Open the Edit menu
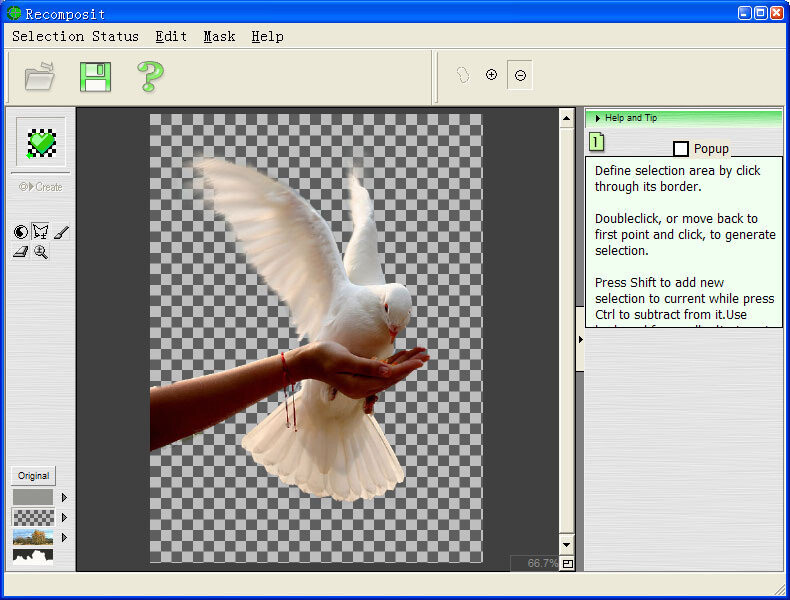The width and height of the screenshot is (790, 600). click(171, 36)
